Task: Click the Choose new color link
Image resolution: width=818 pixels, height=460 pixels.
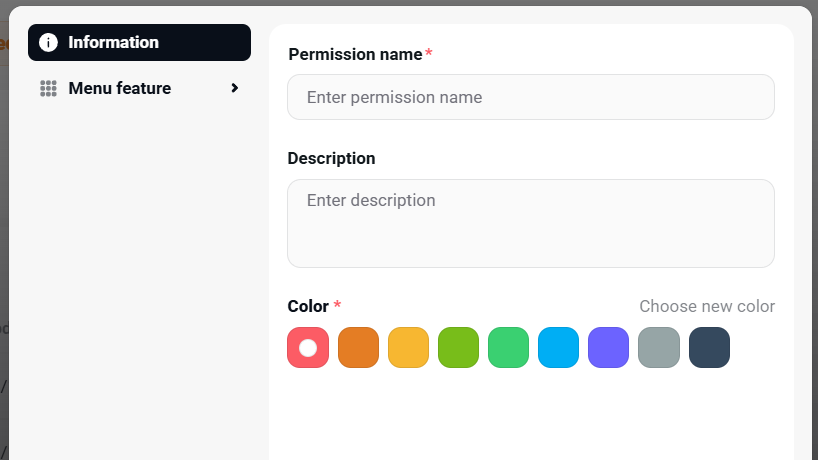Action: (x=706, y=306)
